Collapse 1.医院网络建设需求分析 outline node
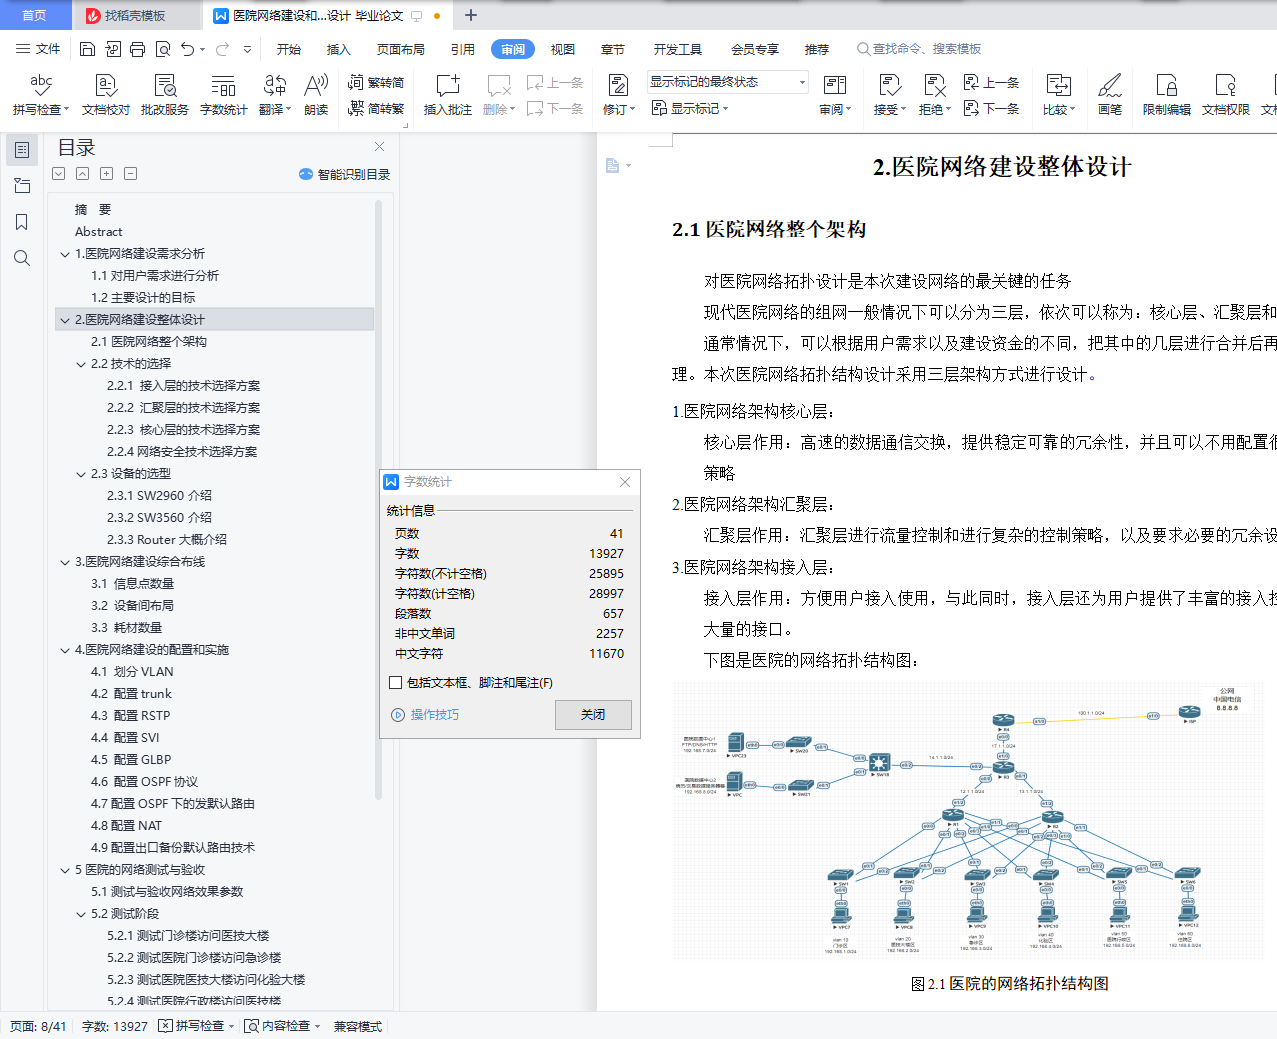This screenshot has height=1039, width=1277. [x=65, y=254]
